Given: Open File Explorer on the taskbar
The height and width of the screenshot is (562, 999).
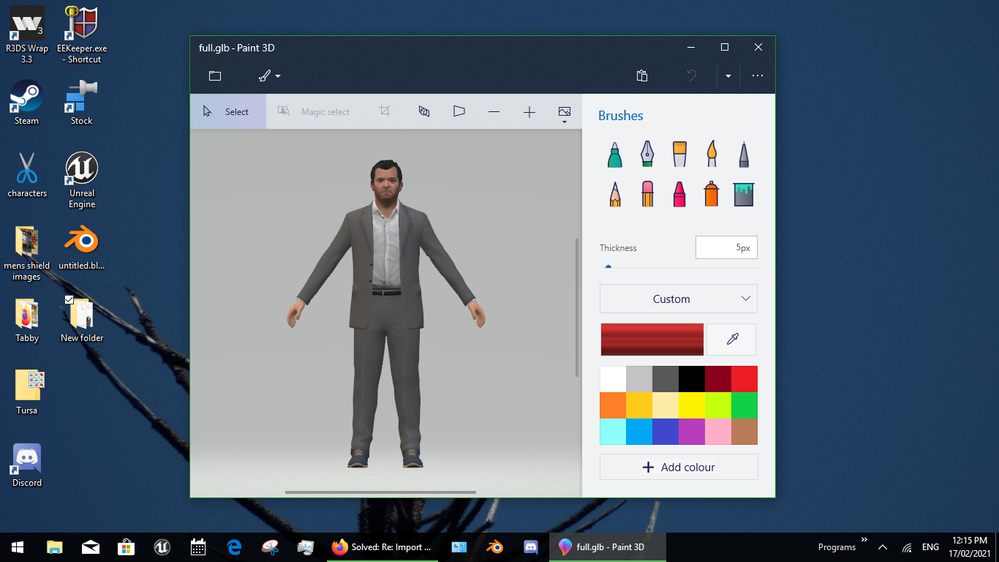Looking at the screenshot, I should [55, 547].
